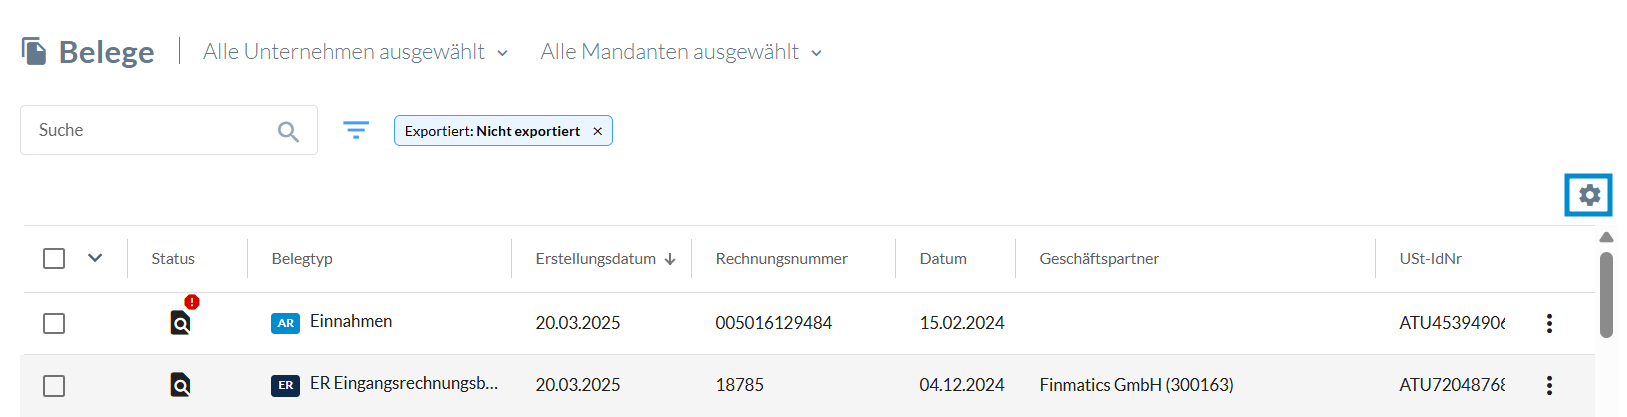Open three-dot menu for Finmatics GmbH row
1627x417 pixels.
point(1549,385)
